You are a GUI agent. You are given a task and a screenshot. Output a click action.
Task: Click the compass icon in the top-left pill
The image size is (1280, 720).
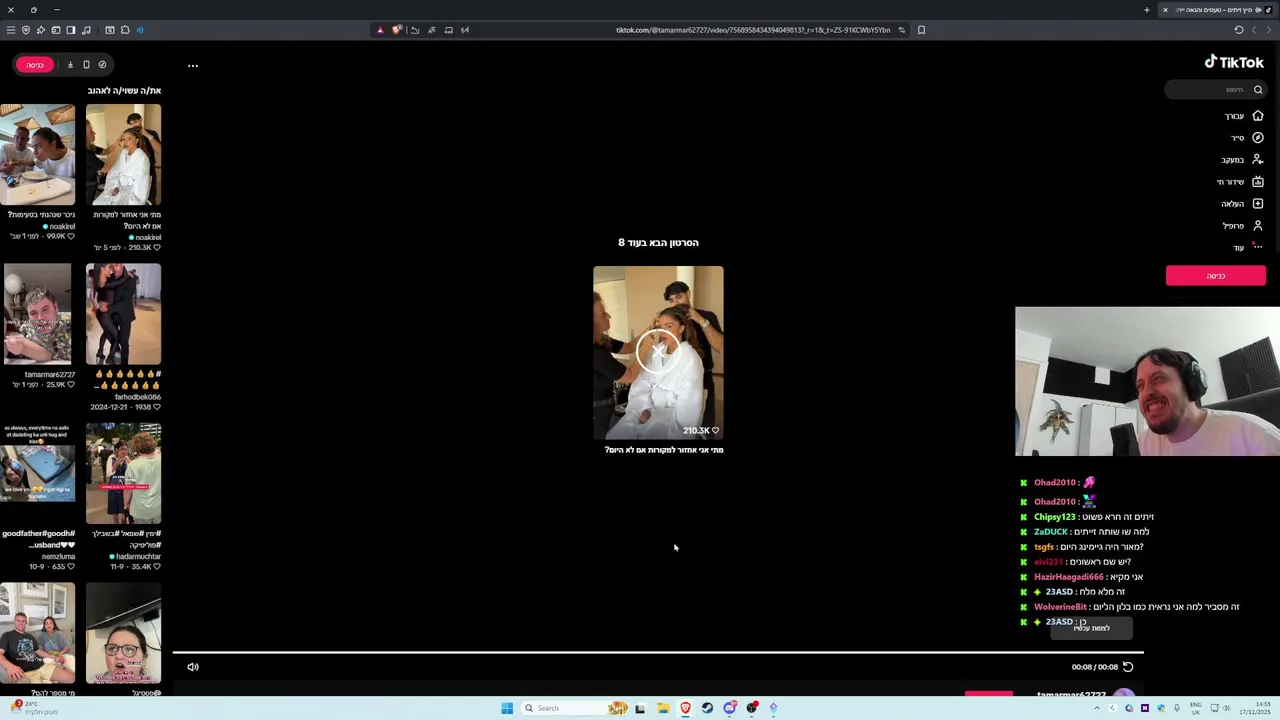[102, 65]
